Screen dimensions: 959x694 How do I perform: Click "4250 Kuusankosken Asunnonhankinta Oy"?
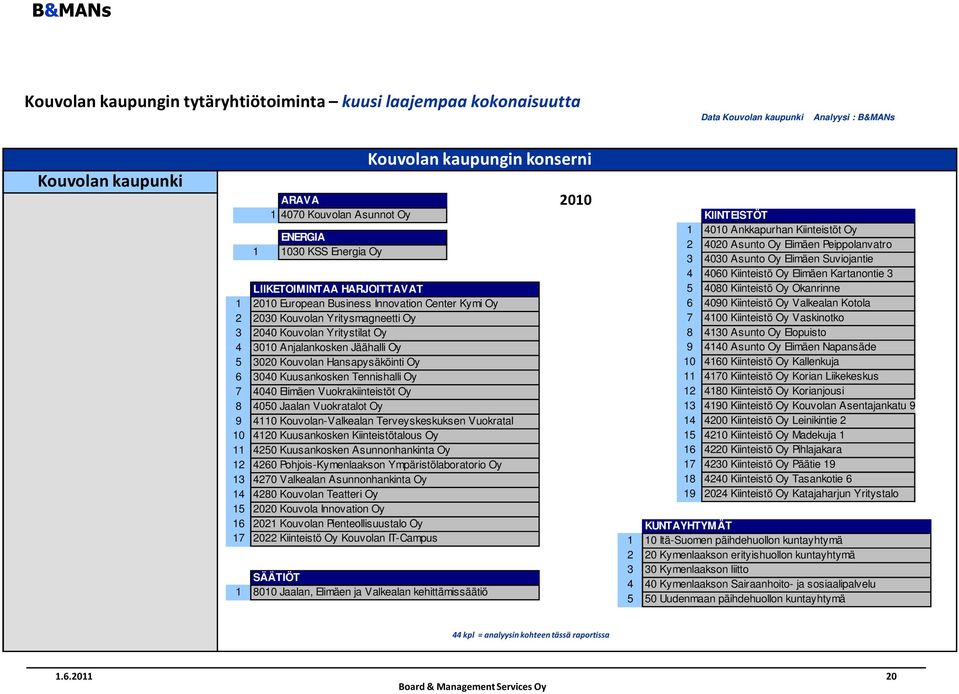(395, 451)
